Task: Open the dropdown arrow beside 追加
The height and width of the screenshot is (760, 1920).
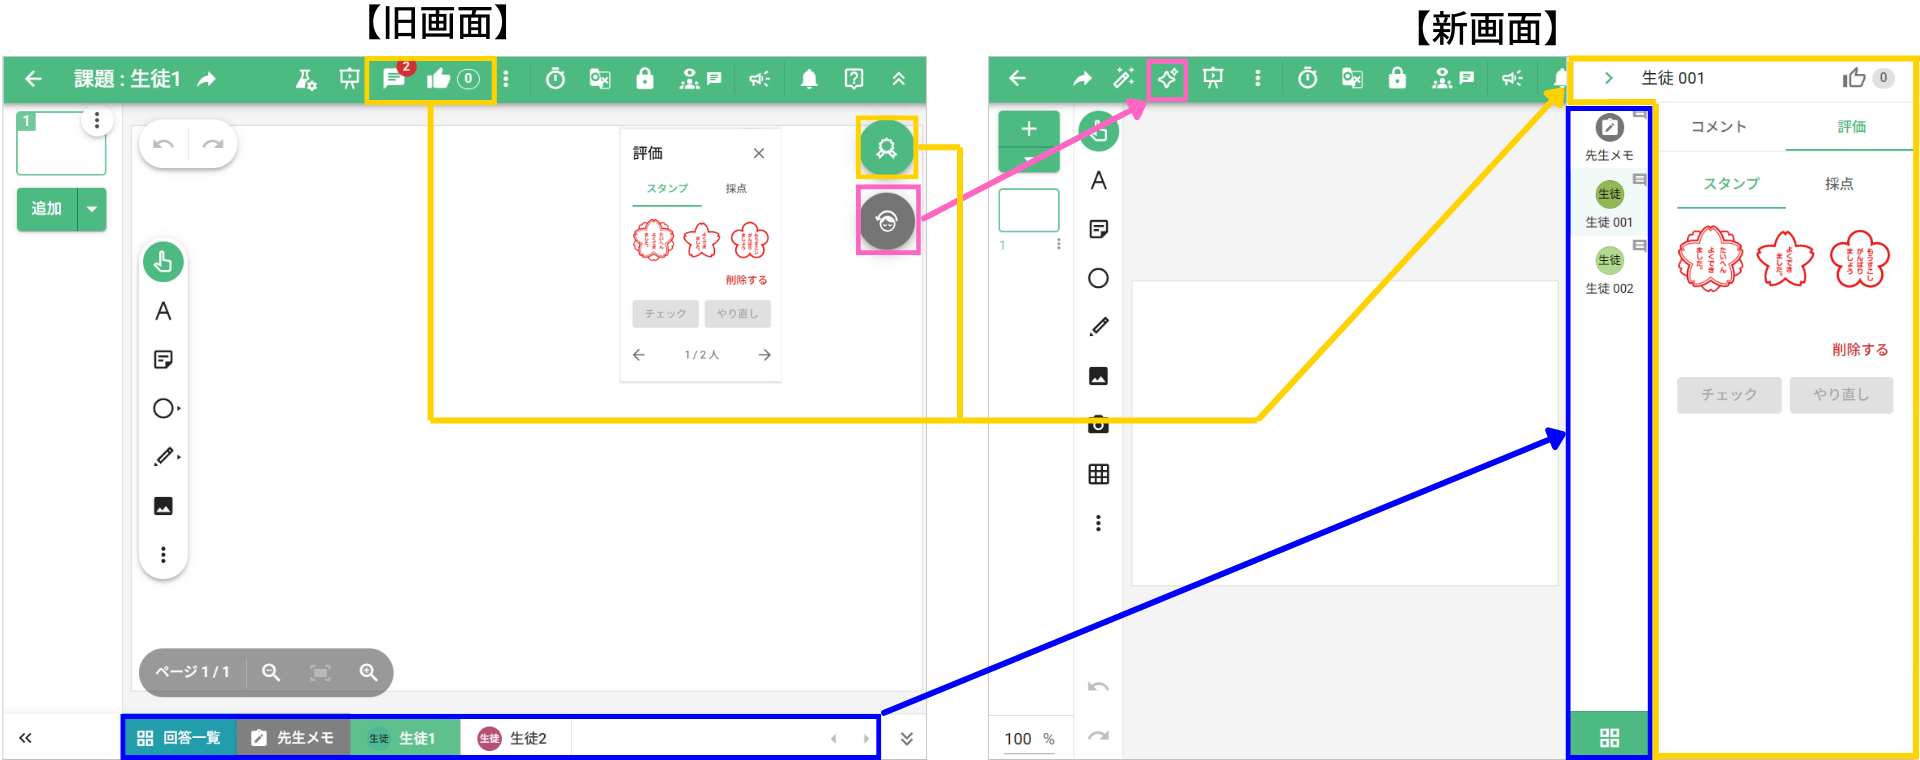Action: coord(92,209)
